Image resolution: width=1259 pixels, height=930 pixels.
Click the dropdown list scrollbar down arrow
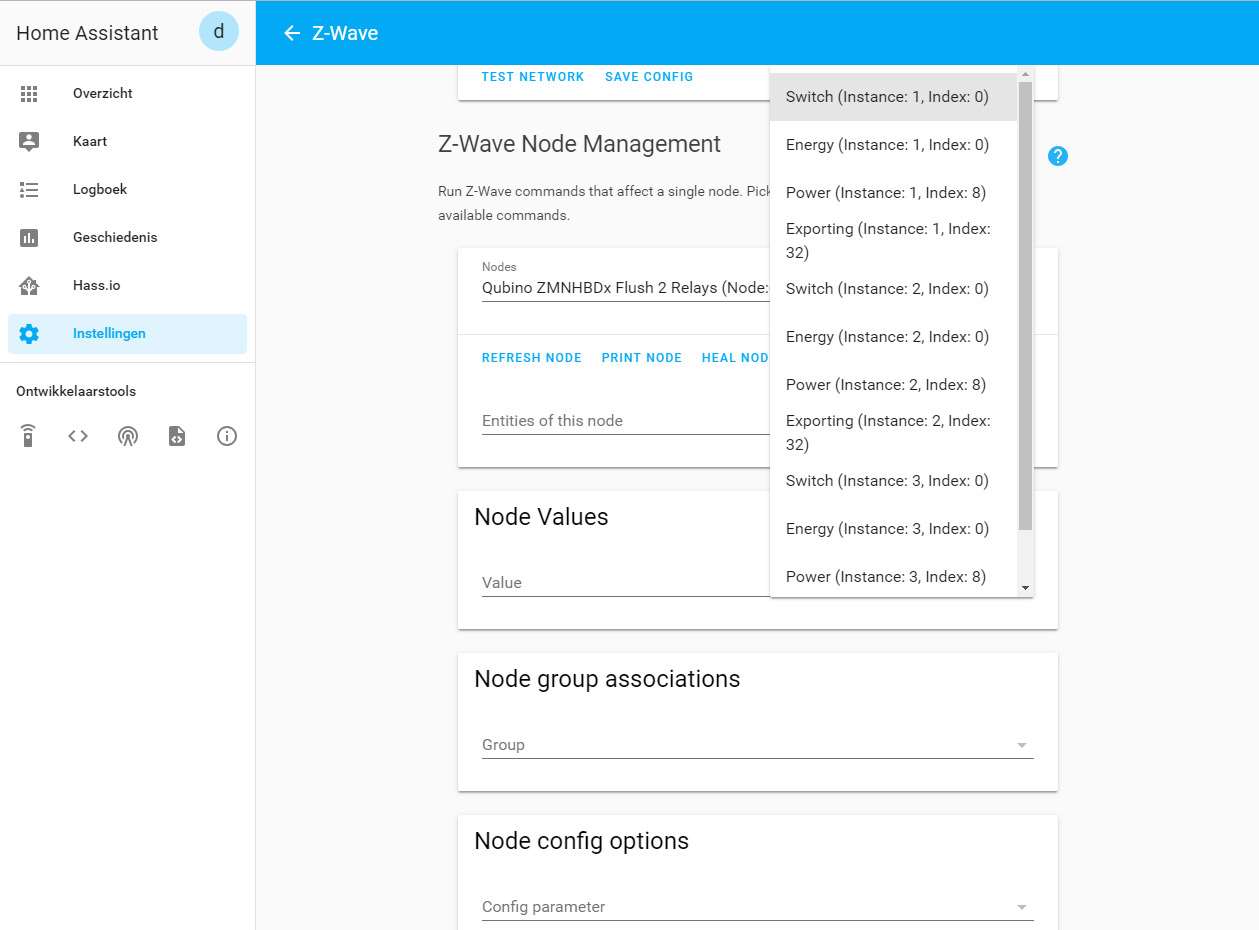(1025, 588)
